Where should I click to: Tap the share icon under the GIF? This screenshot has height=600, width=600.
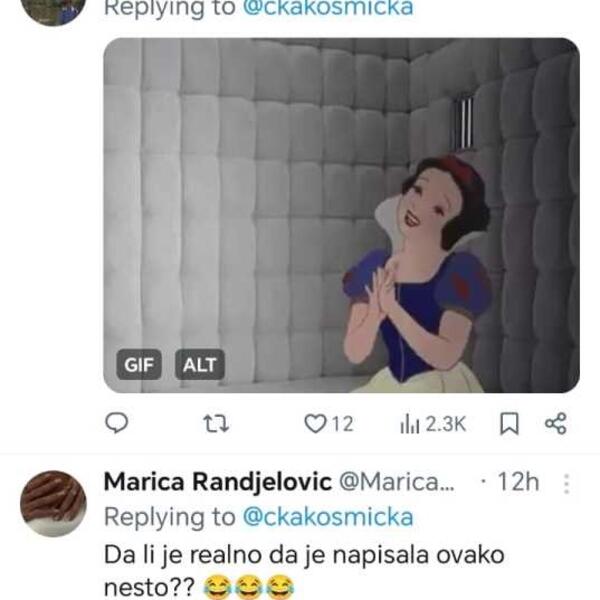(x=555, y=424)
